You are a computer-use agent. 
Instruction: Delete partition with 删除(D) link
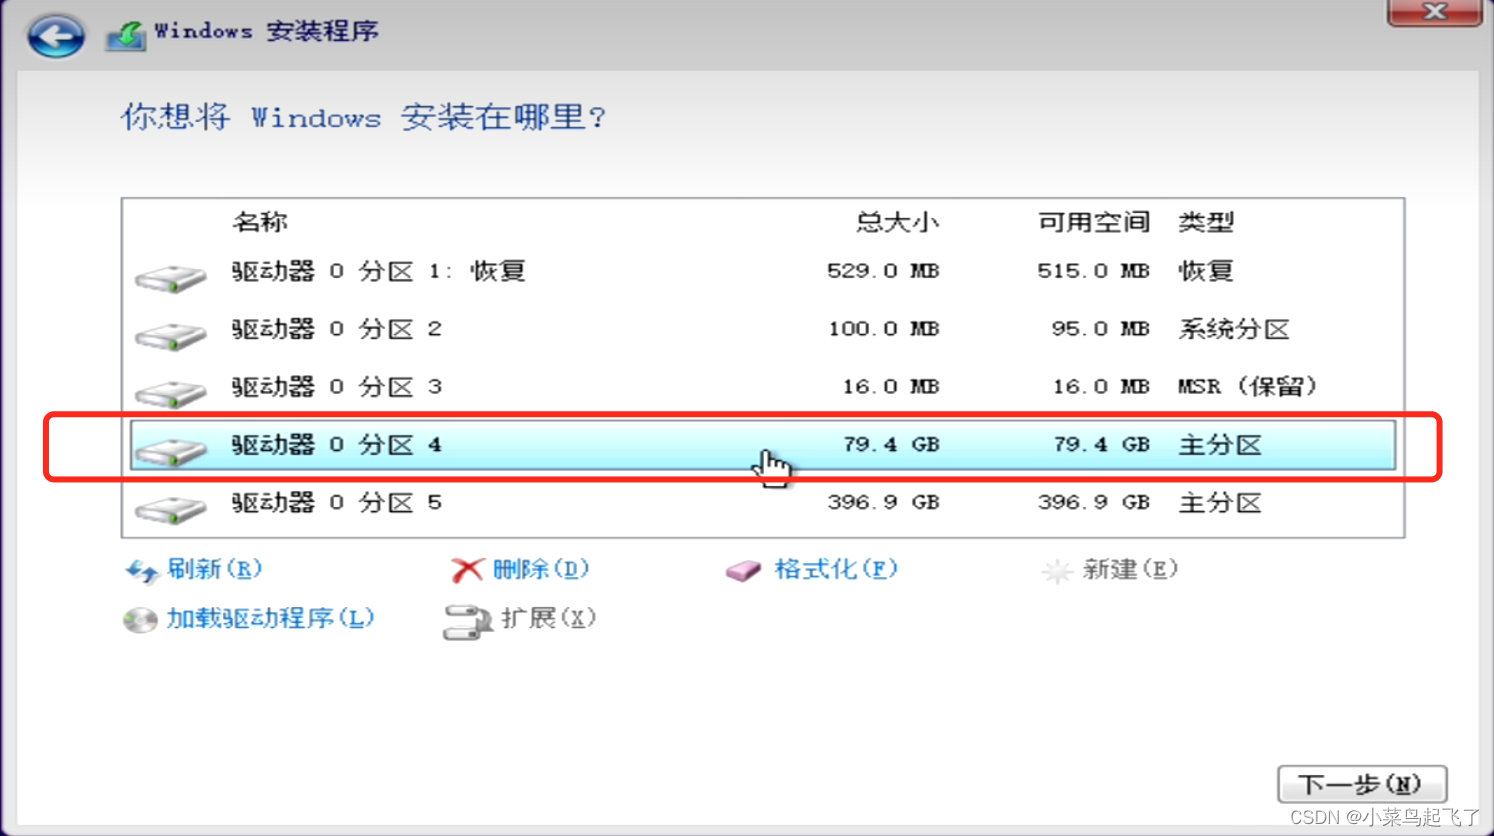[x=540, y=569]
